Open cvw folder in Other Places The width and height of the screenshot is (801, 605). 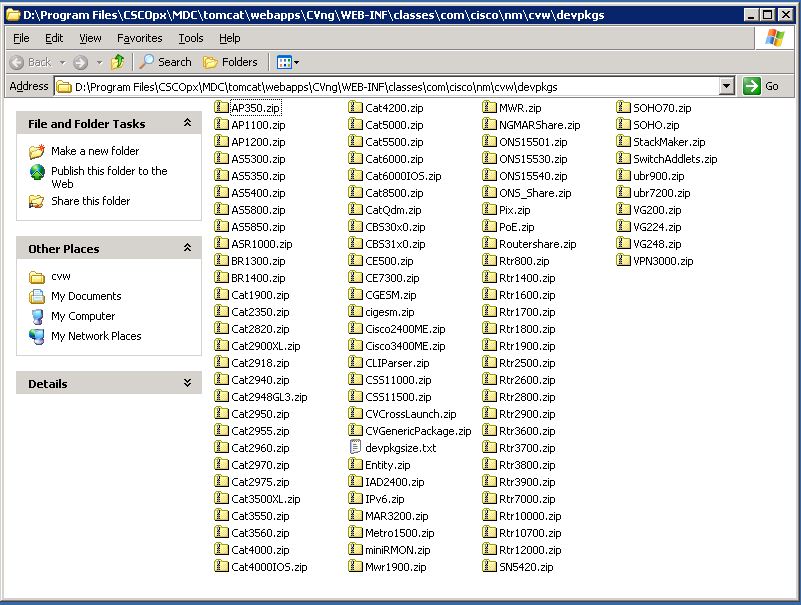click(61, 276)
